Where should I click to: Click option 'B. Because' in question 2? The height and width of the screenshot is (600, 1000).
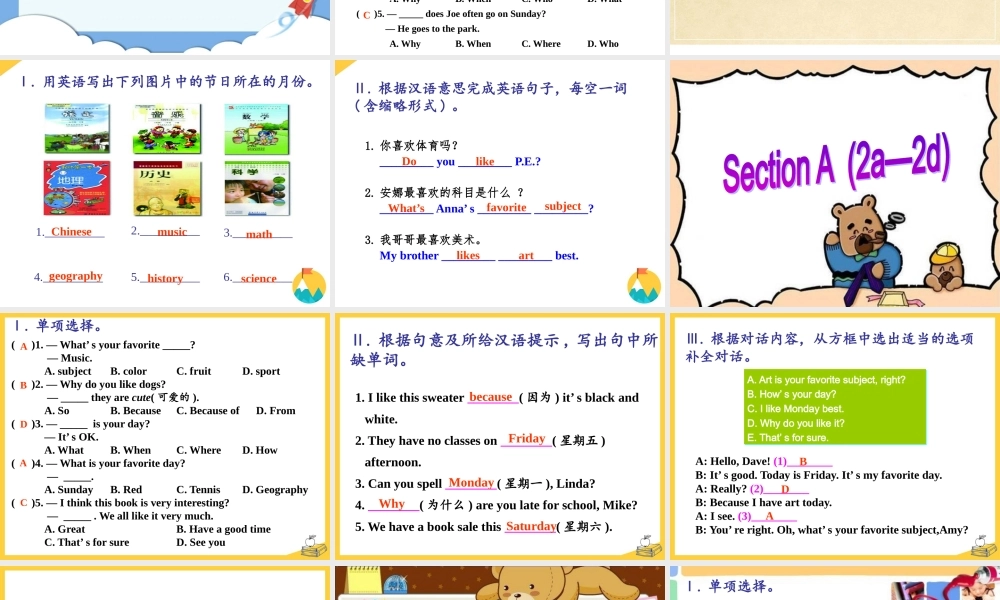pos(135,411)
